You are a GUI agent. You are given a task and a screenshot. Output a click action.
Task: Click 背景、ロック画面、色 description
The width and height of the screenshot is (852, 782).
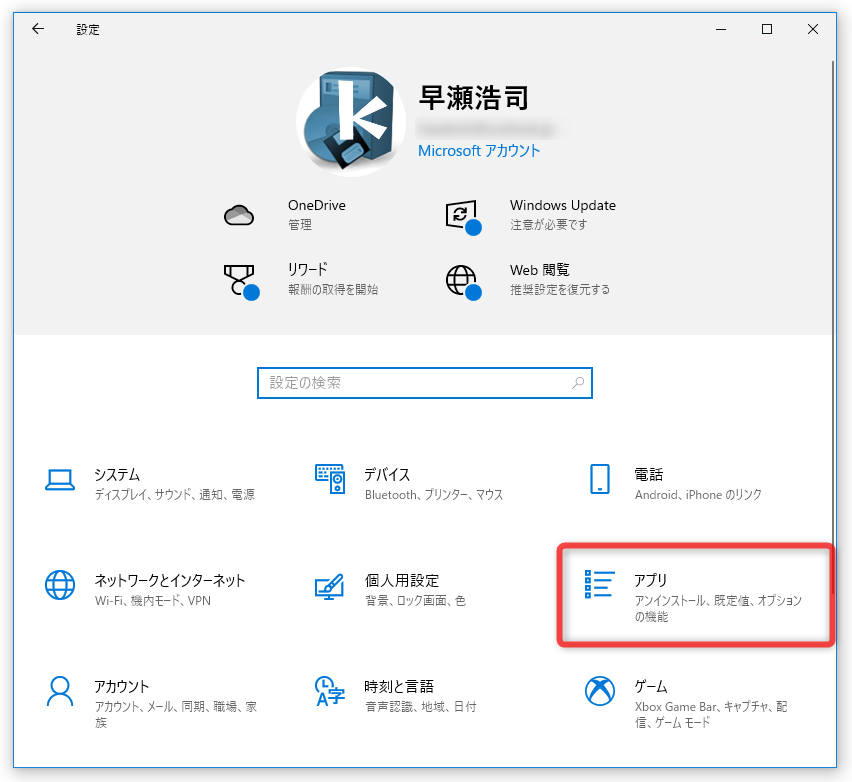[415, 600]
